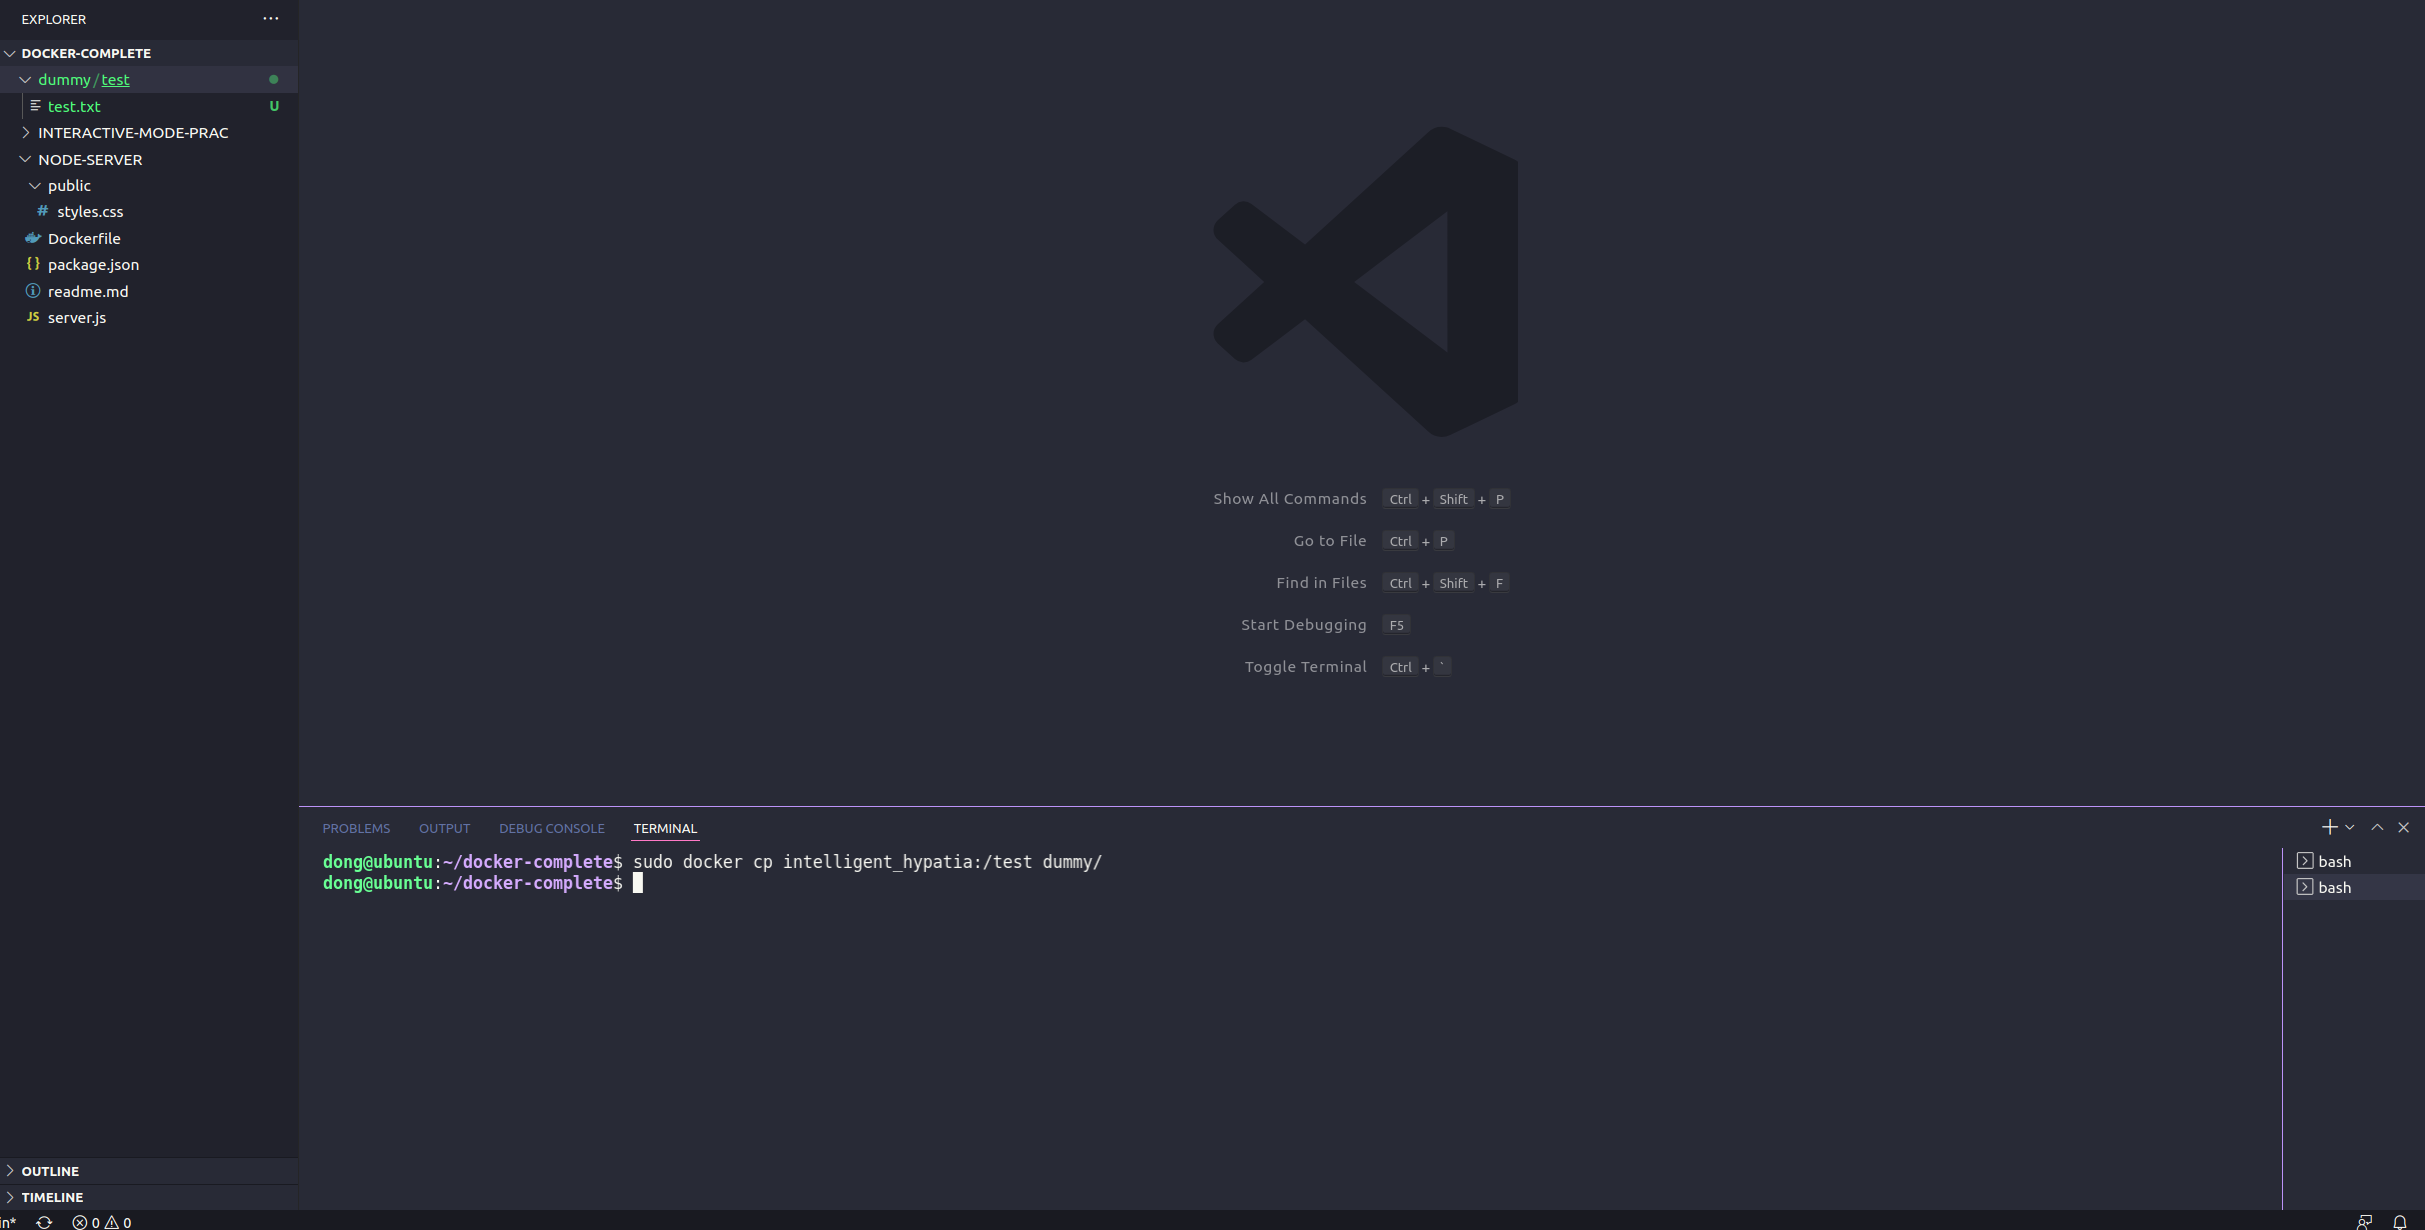The image size is (2425, 1230).
Task: Click the terminal cursor input line
Action: (638, 883)
